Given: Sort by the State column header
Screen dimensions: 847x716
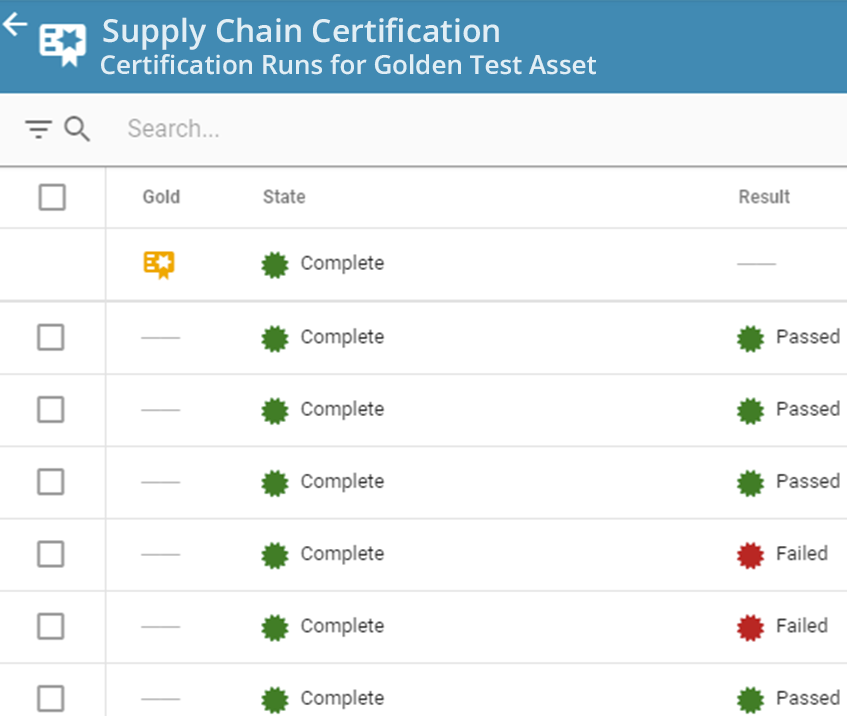Looking at the screenshot, I should click(284, 197).
